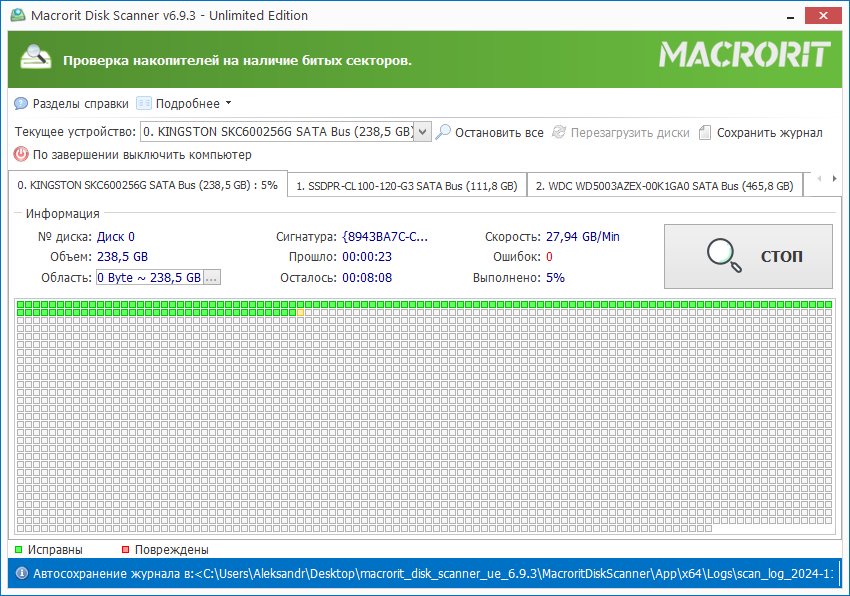Image resolution: width=850 pixels, height=596 pixels.
Task: Minimize the Macrorit Disk Scanner window
Action: 791,16
